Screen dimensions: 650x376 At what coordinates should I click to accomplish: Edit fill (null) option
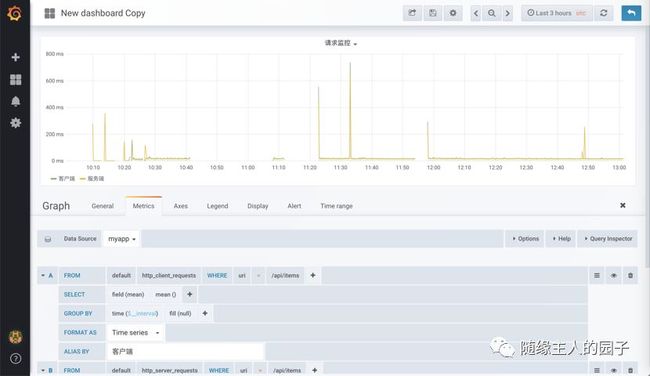click(x=180, y=313)
